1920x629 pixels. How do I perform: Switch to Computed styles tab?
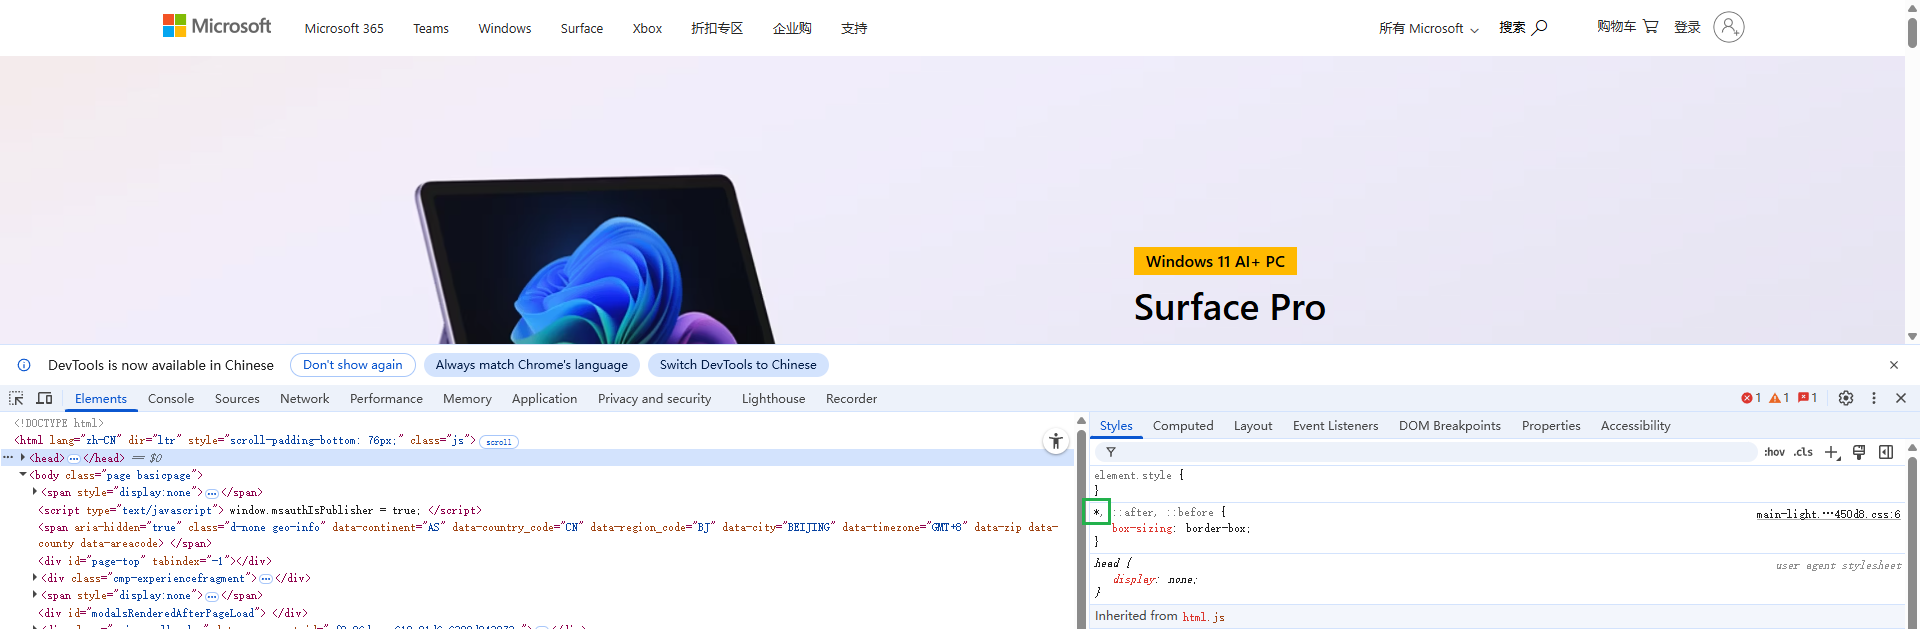click(x=1183, y=425)
